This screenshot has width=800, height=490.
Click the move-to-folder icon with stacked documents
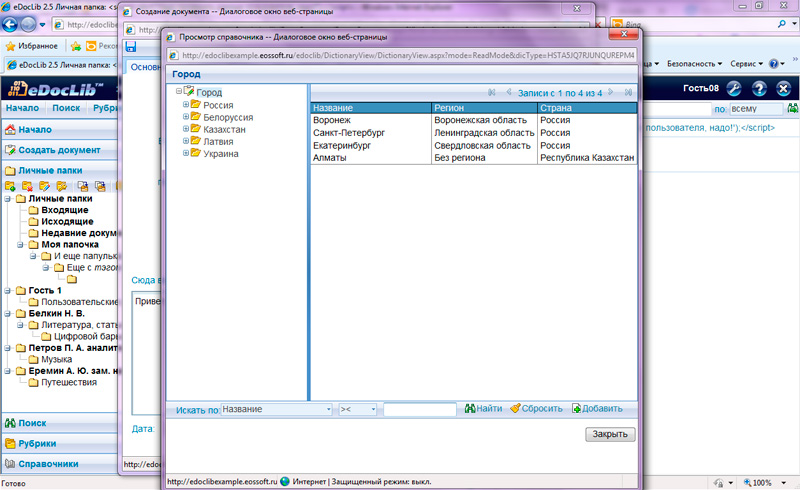100,186
